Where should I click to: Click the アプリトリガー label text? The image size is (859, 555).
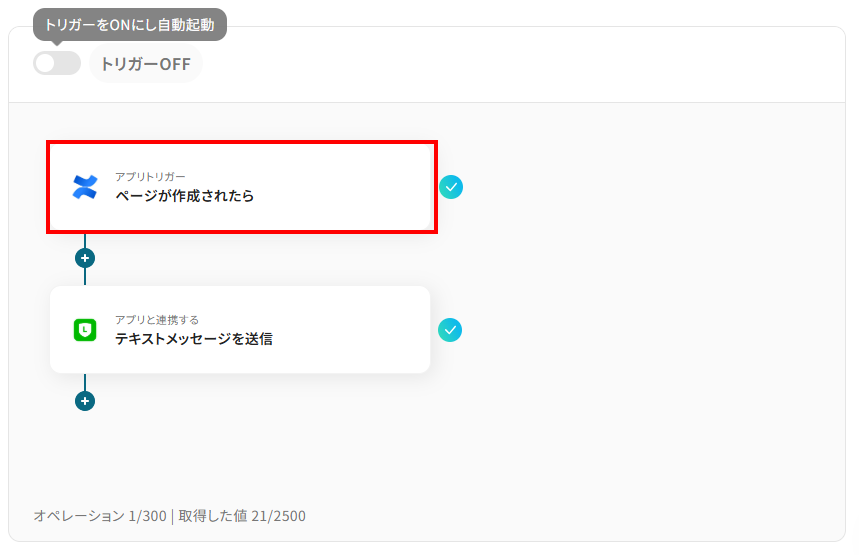click(150, 177)
